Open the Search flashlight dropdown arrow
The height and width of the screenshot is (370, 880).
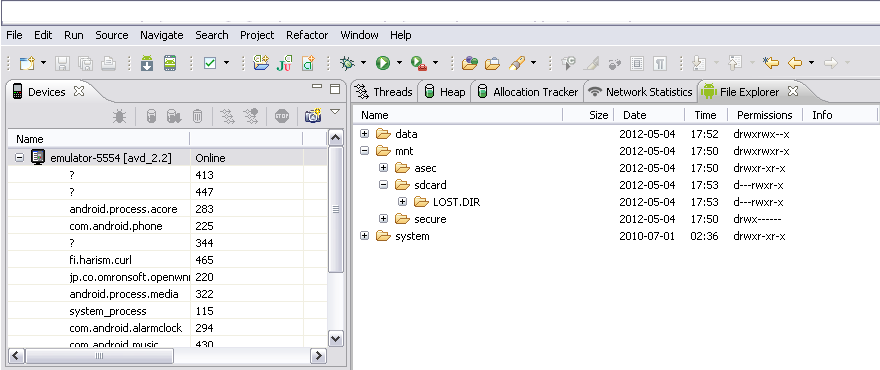(533, 63)
